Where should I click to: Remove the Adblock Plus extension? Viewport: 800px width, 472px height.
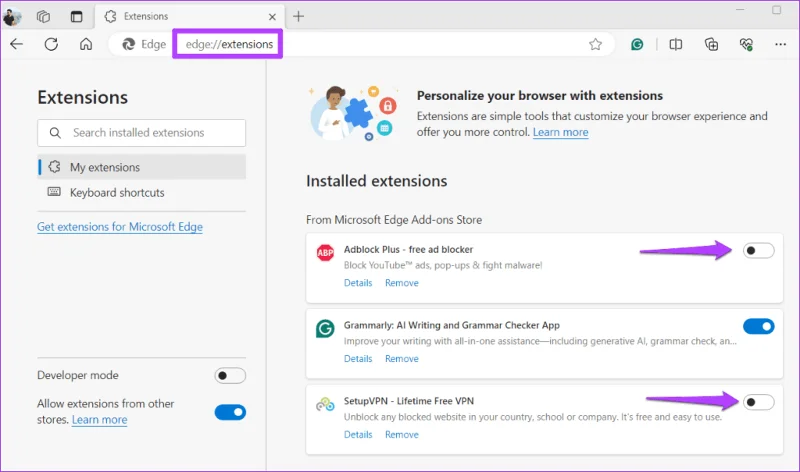point(402,283)
